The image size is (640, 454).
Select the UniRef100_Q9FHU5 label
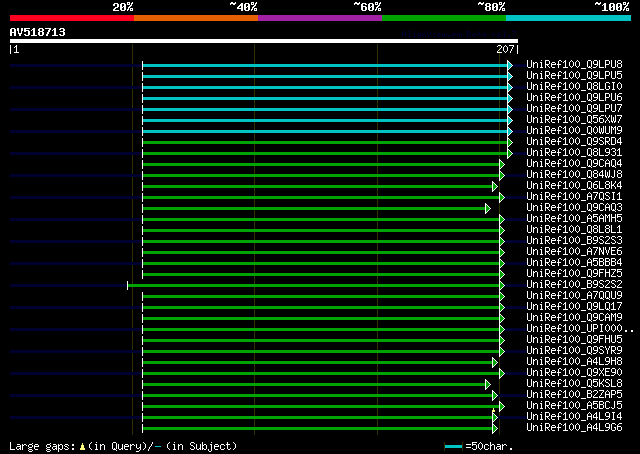(x=574, y=340)
